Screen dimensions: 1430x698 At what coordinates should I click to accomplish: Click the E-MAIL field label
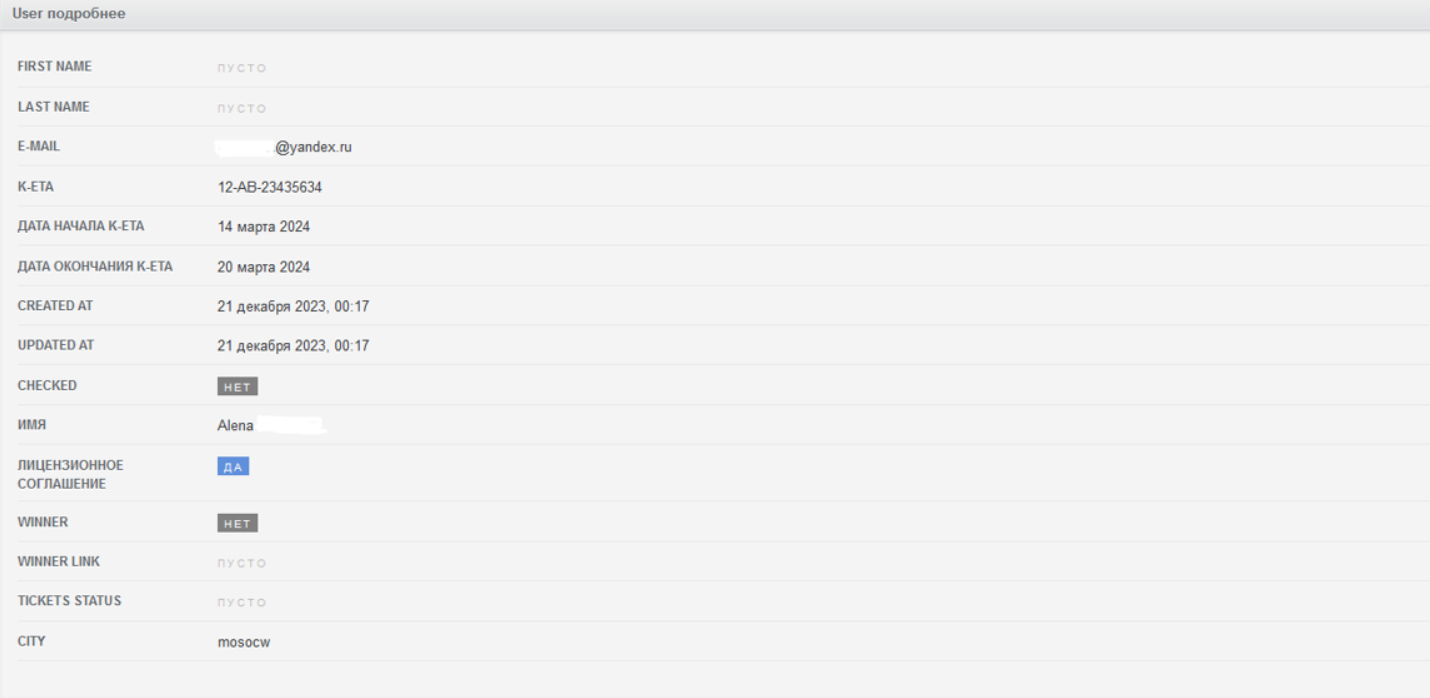tap(39, 146)
